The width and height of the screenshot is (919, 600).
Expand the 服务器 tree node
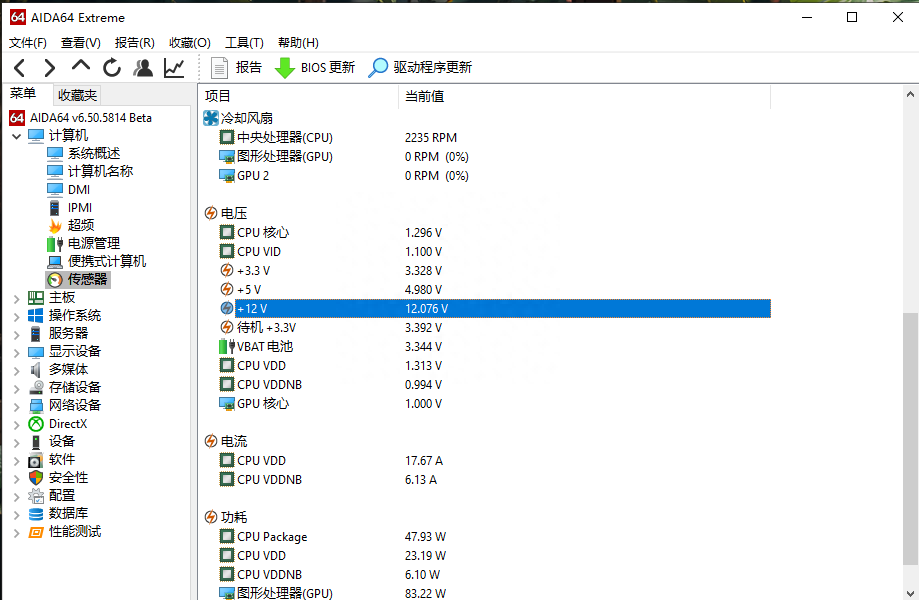tap(16, 335)
